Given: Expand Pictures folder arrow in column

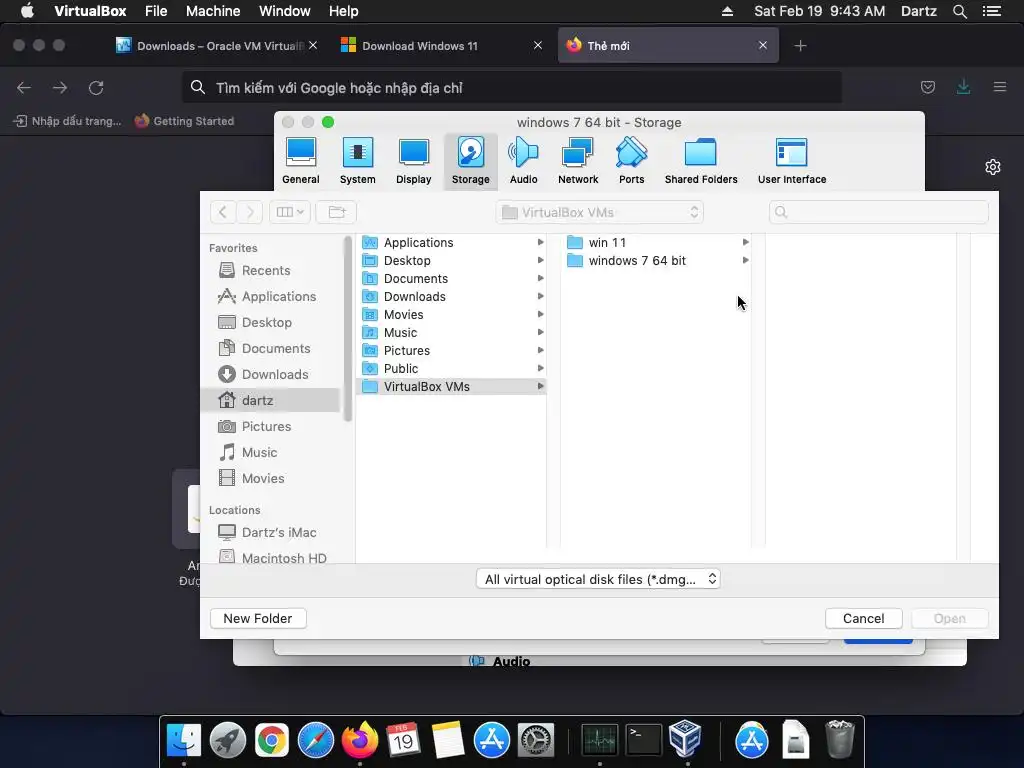Looking at the screenshot, I should pos(540,351).
